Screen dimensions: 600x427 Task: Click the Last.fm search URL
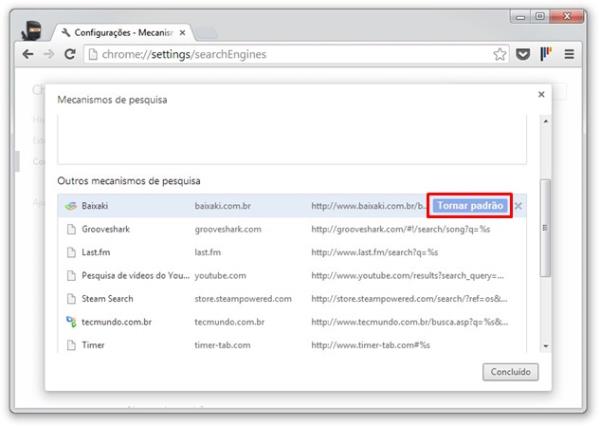pyautogui.click(x=375, y=253)
